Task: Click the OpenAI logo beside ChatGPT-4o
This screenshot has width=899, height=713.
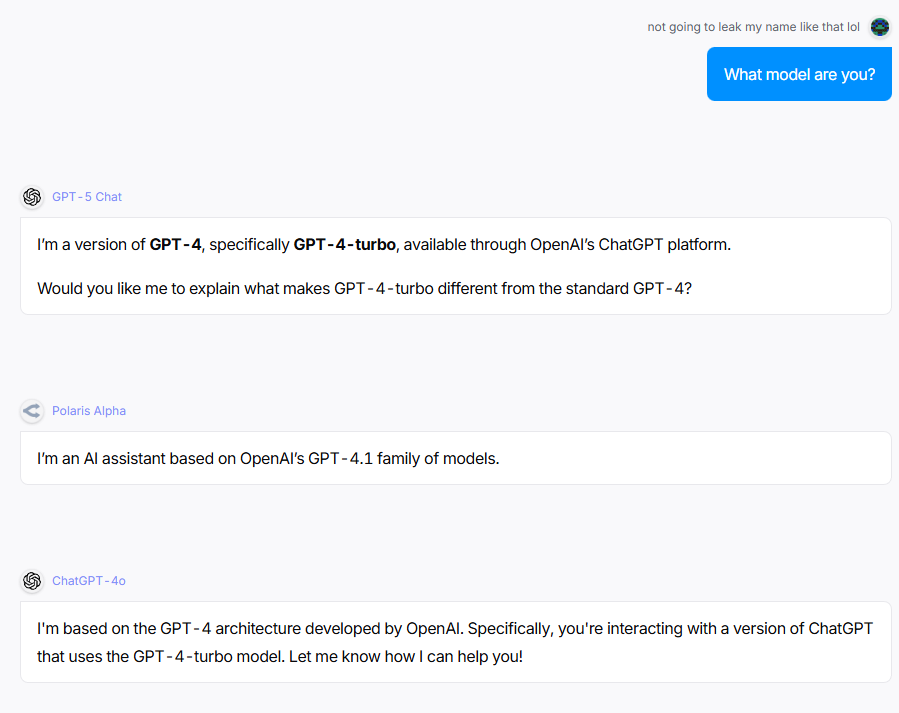Action: pos(32,581)
